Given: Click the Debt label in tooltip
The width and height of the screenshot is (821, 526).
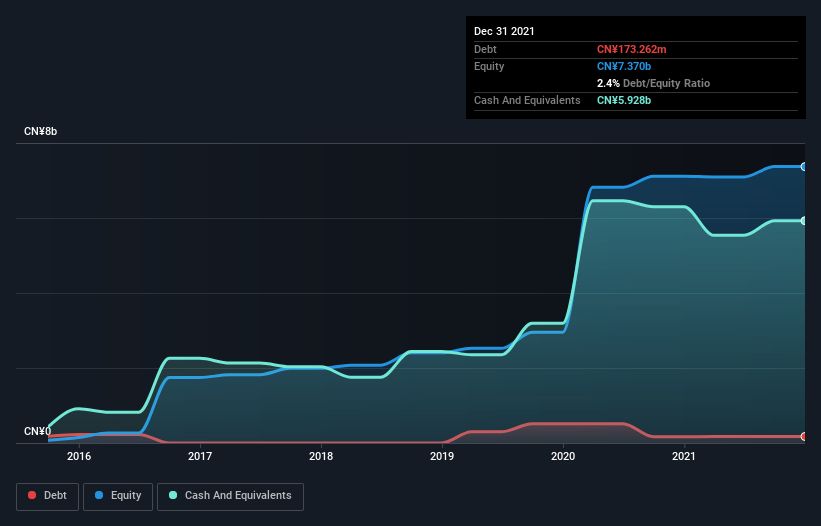Looking at the screenshot, I should coord(485,49).
